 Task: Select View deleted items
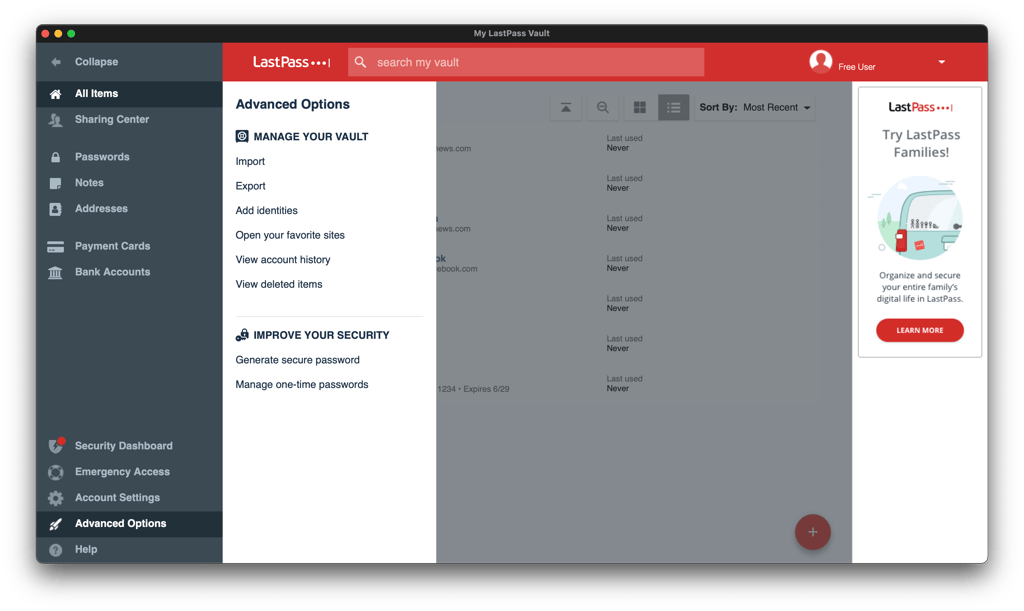tap(279, 284)
